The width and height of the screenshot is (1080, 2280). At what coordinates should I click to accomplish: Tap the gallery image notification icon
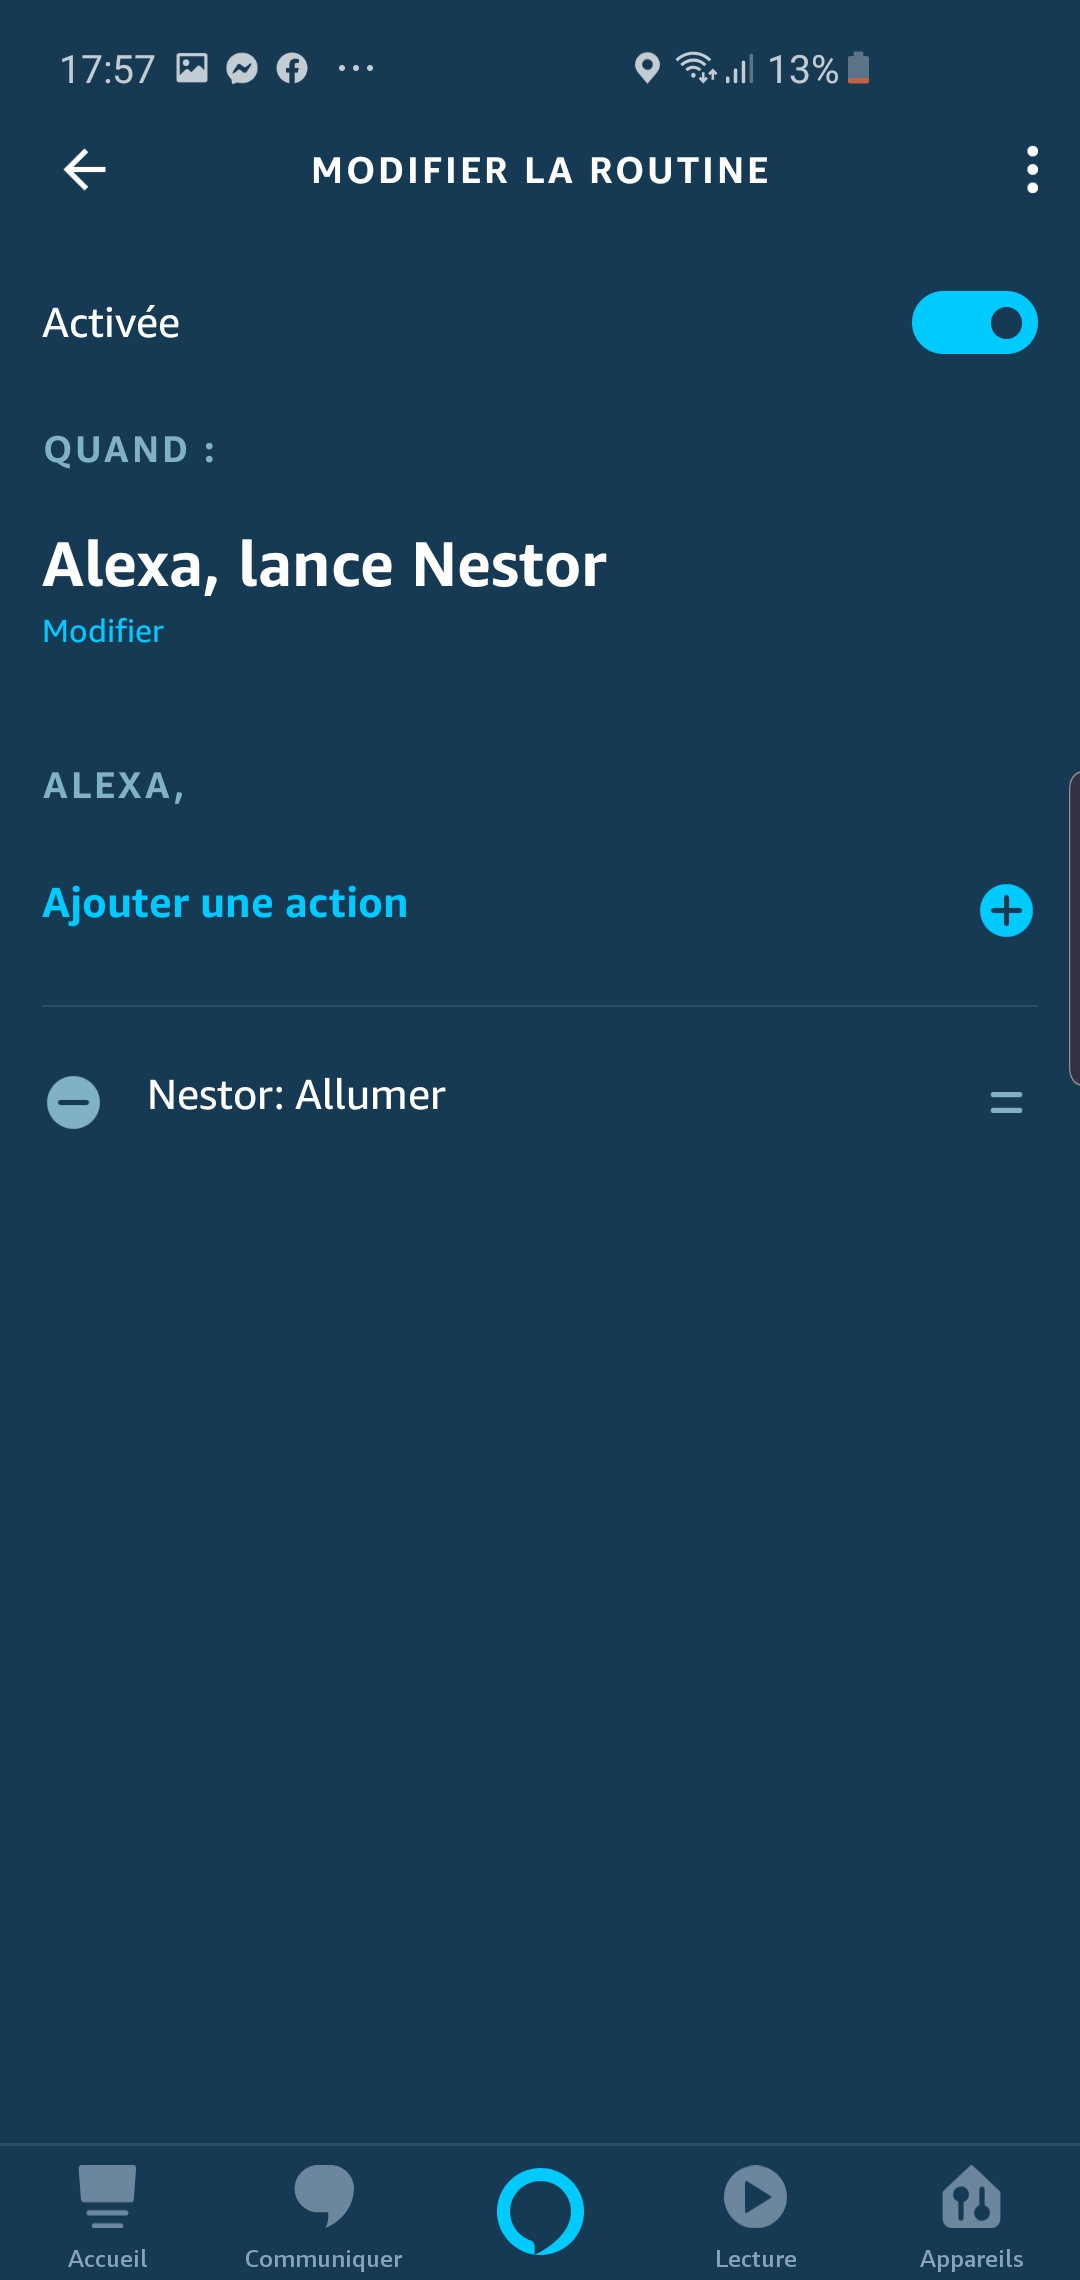click(192, 68)
